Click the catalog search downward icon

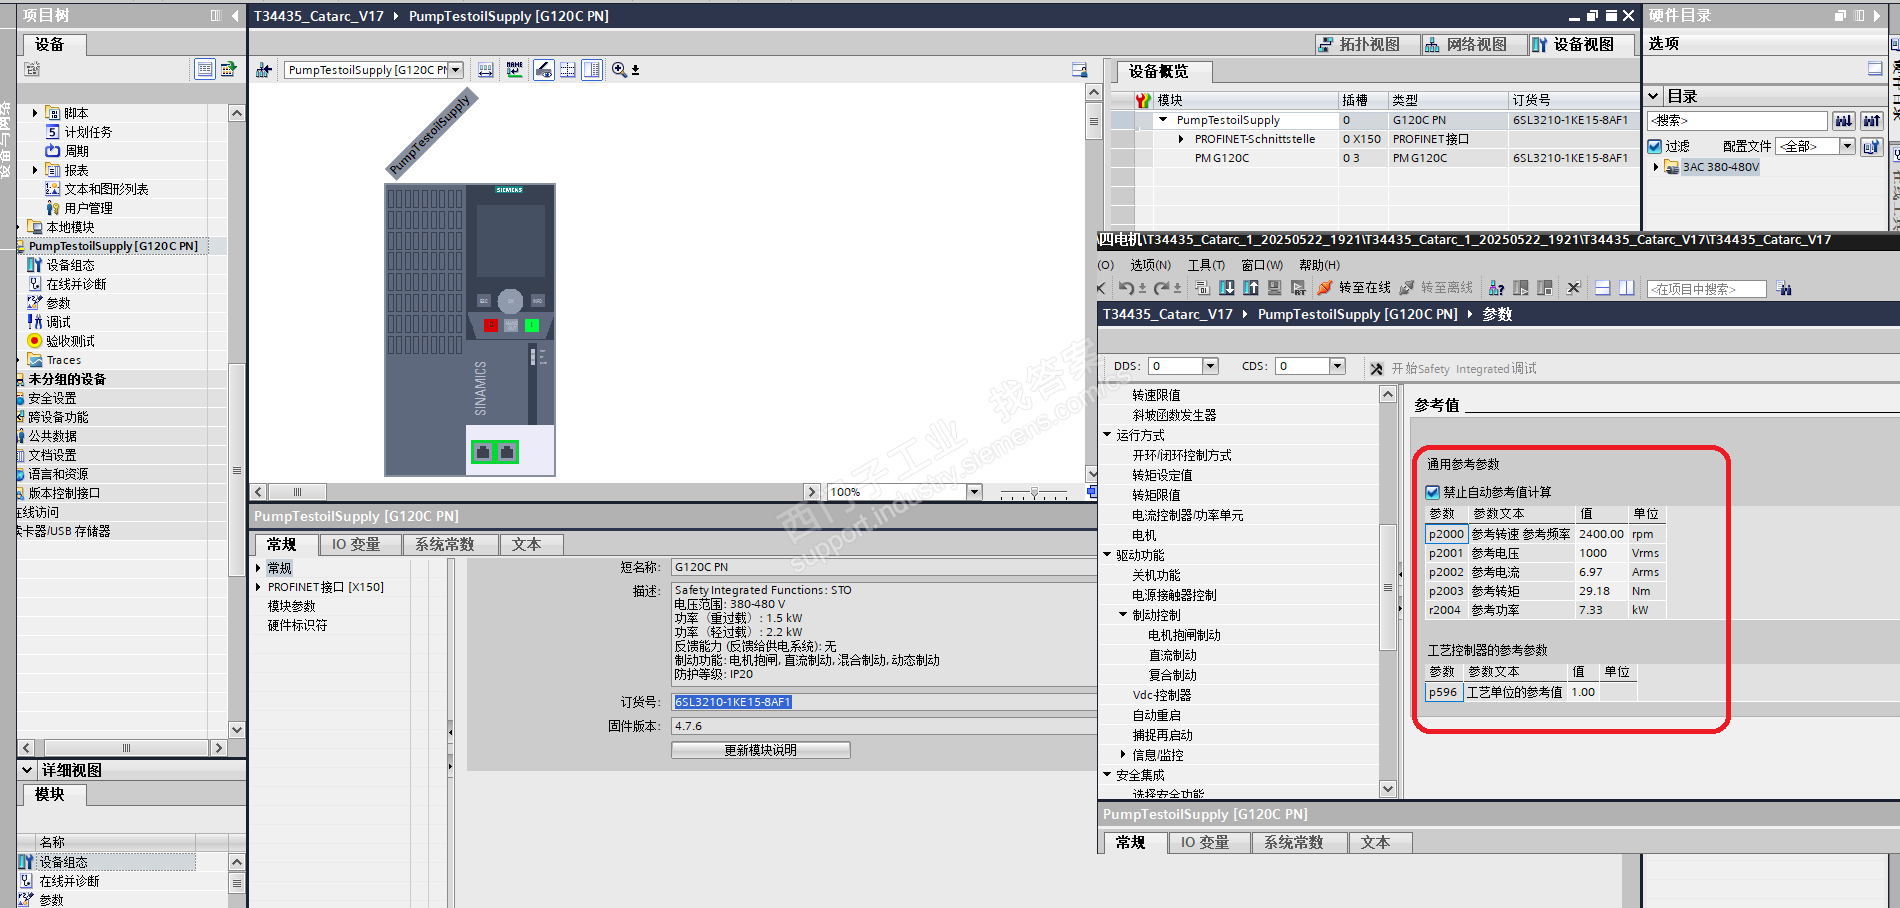click(1843, 121)
